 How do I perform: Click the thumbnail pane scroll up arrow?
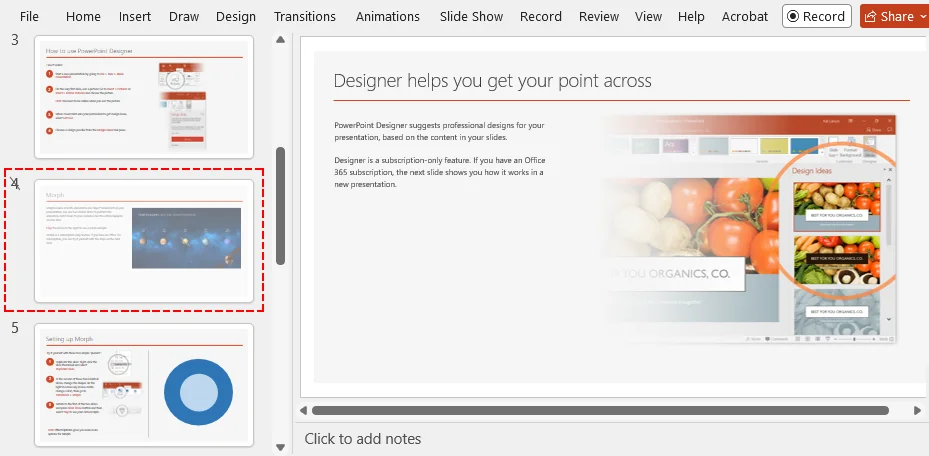coord(281,40)
